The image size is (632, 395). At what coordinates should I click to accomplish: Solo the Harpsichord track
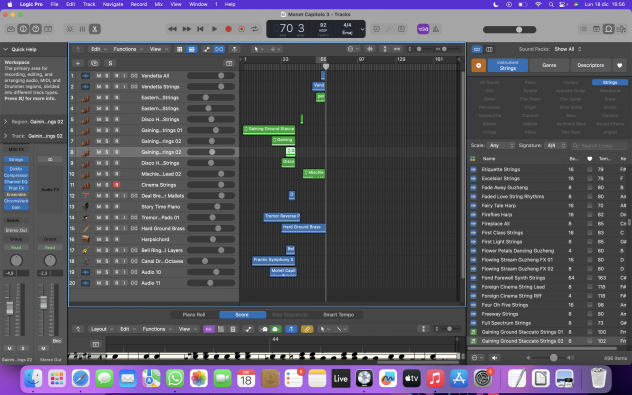click(107, 239)
